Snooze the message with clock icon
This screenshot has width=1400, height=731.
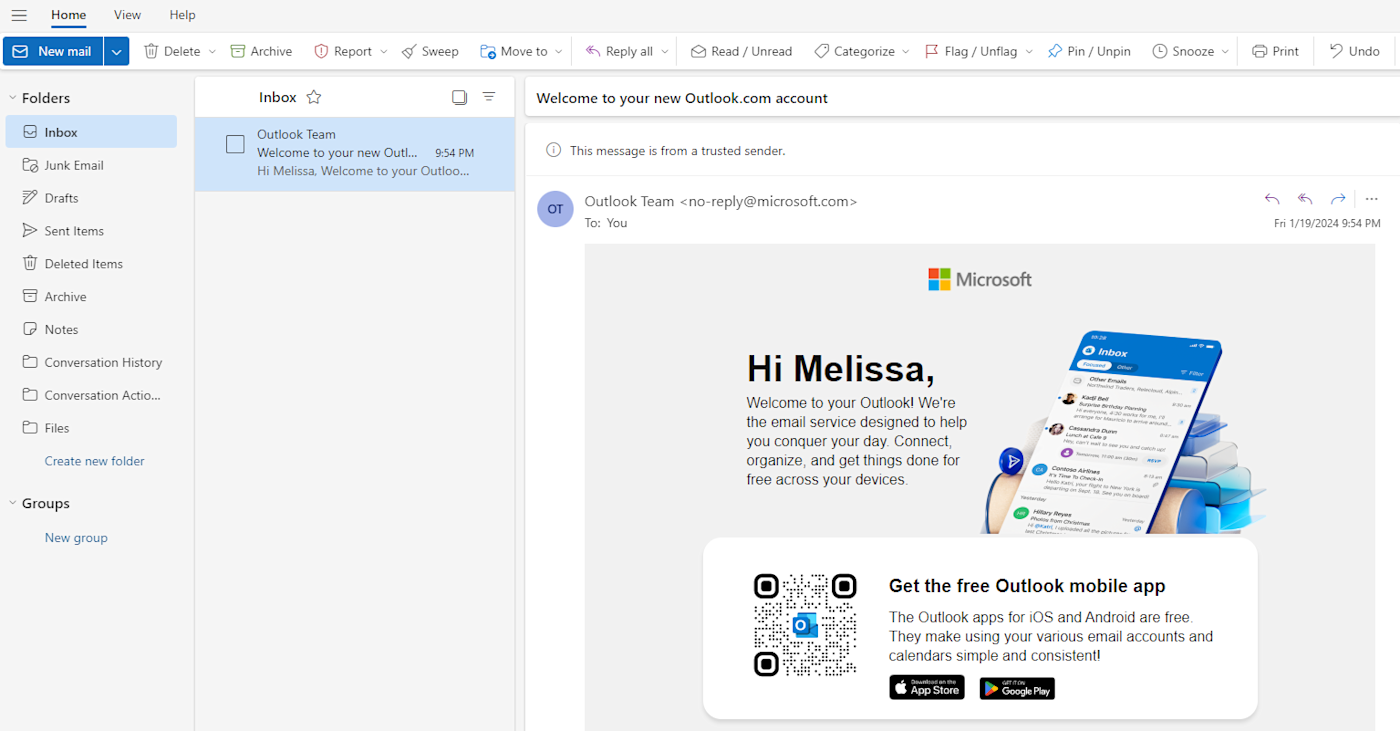tap(1160, 51)
